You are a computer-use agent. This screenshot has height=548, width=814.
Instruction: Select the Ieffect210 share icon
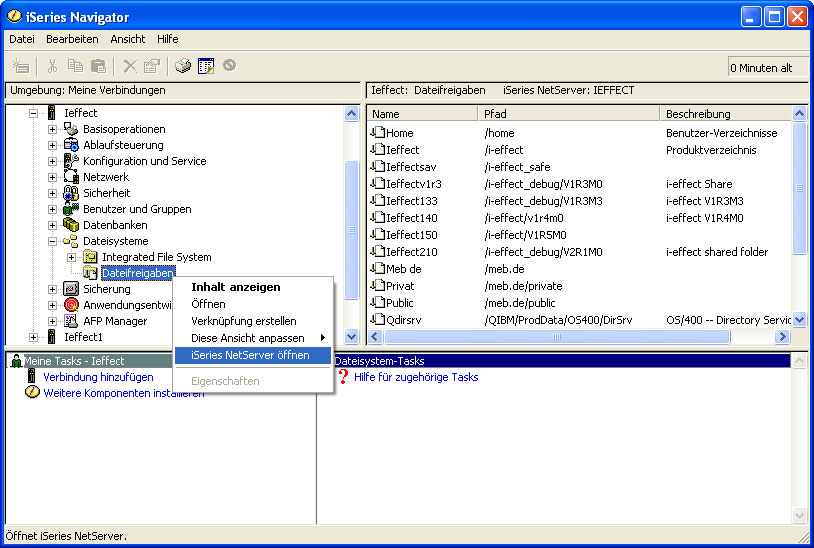click(x=377, y=252)
